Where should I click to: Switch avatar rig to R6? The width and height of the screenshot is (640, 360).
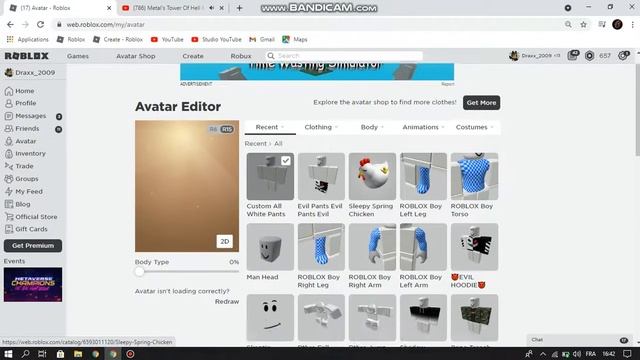[x=213, y=129]
